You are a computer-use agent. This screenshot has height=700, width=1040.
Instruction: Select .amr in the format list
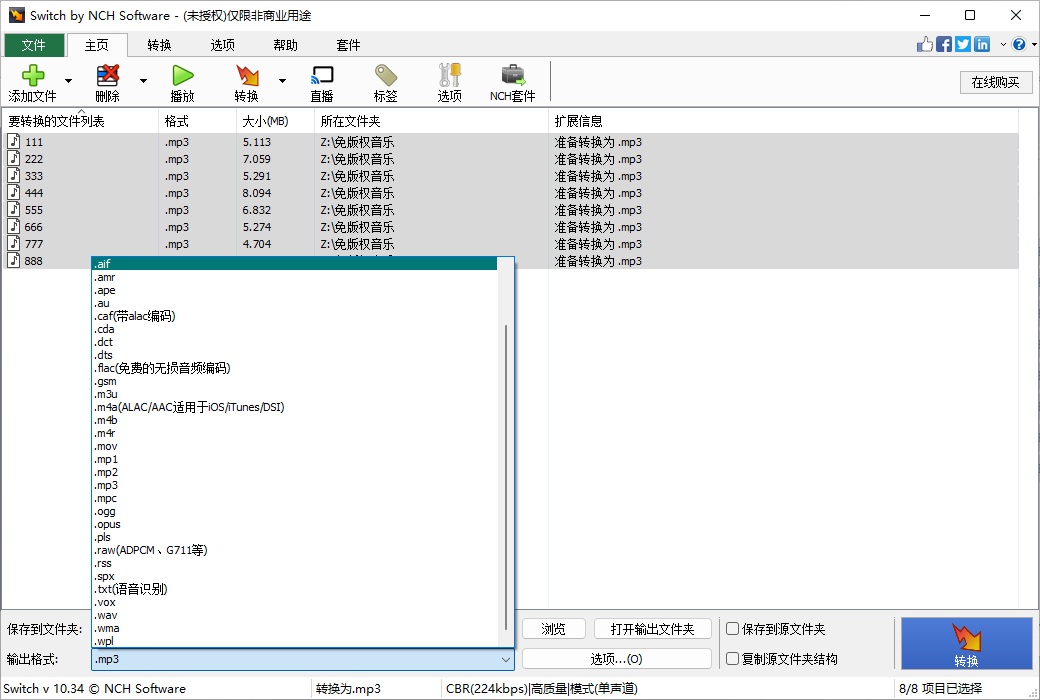[x=294, y=277]
